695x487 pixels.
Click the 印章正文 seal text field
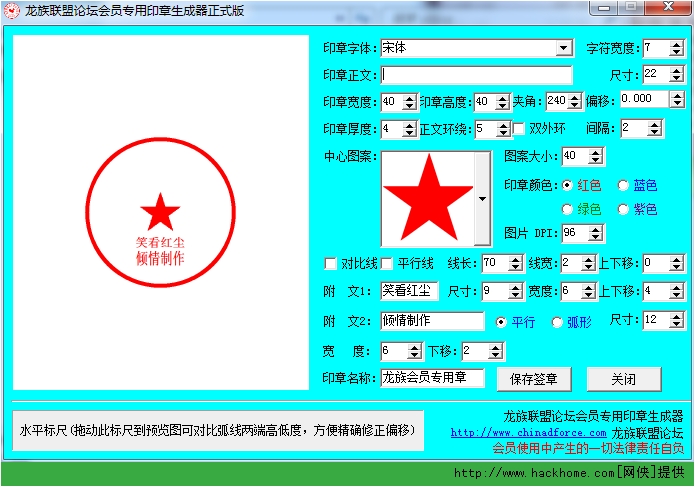476,75
